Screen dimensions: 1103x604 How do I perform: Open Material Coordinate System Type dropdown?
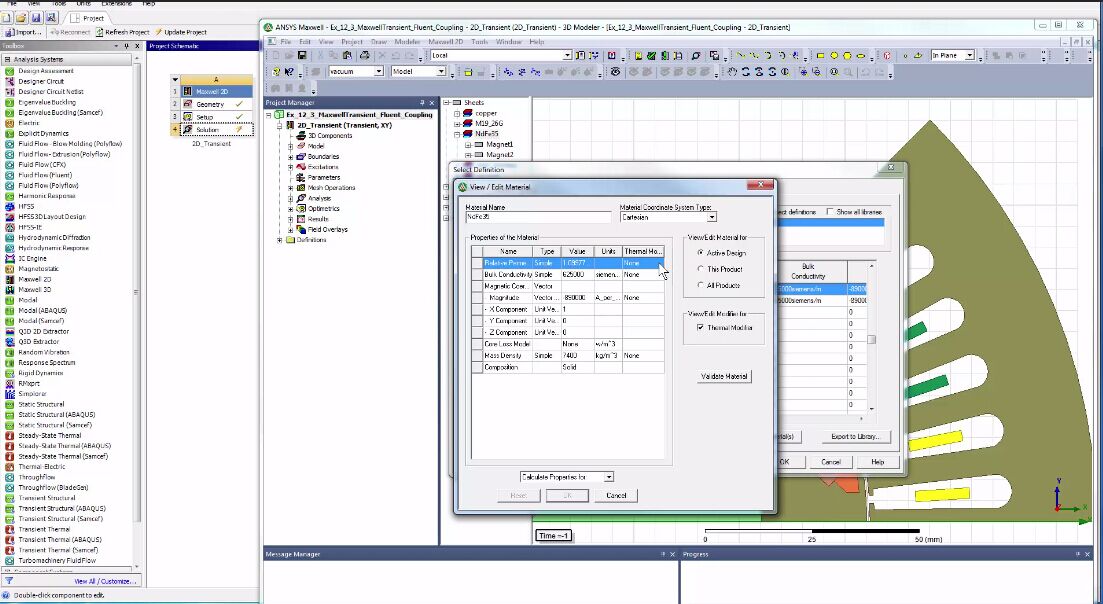[x=712, y=217]
